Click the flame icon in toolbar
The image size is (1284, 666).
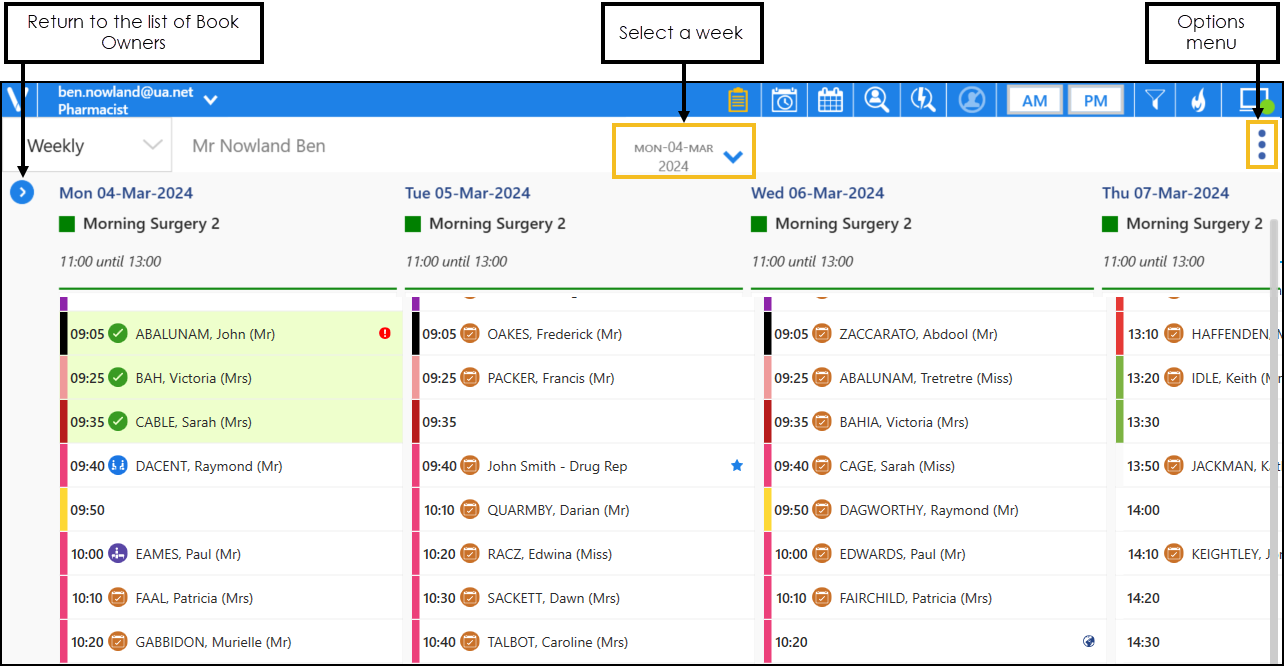(1198, 100)
